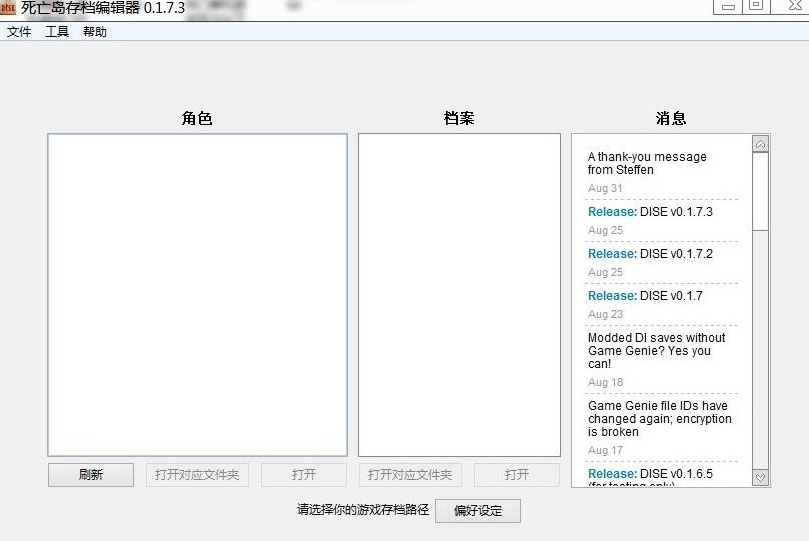Open the Release: DISE v0.1.7.3 news item
The width and height of the screenshot is (809, 541).
(x=650, y=211)
